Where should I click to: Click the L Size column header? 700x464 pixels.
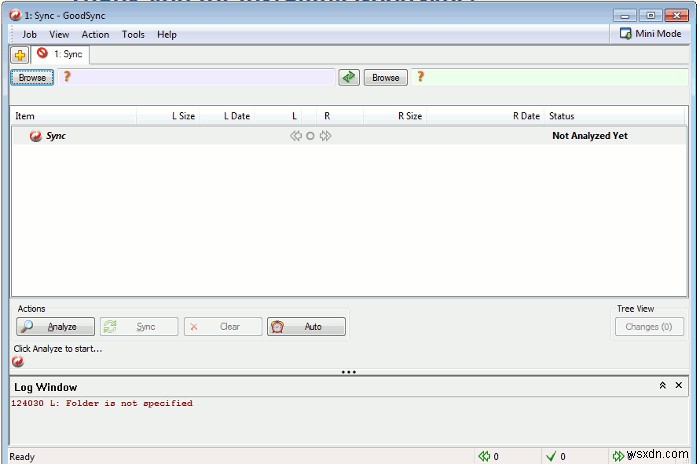tap(168, 116)
